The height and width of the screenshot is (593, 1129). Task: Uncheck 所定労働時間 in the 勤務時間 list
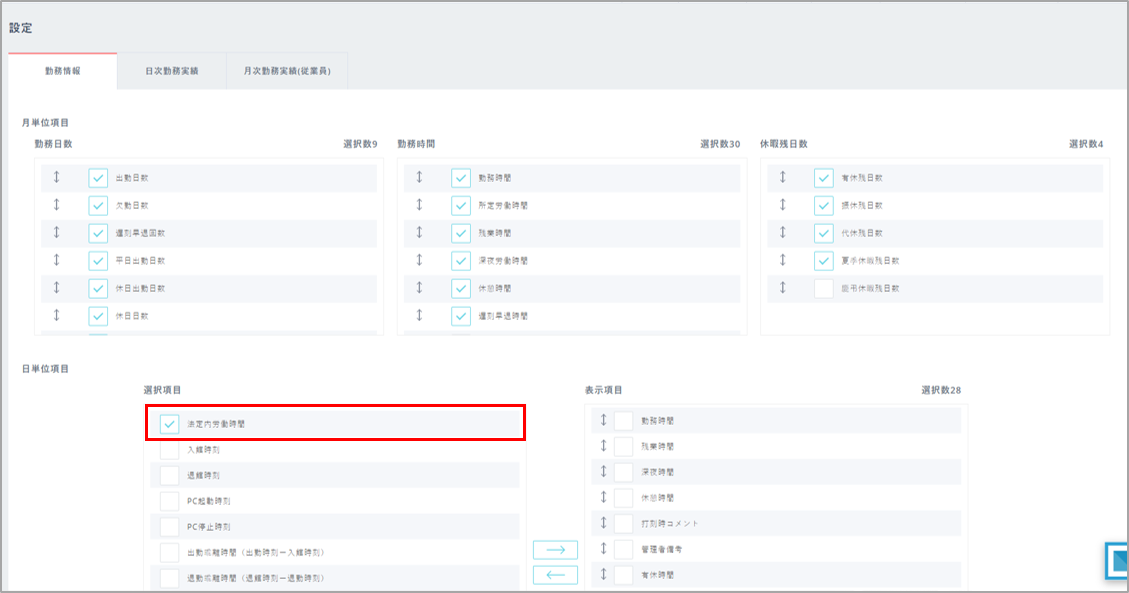click(460, 206)
